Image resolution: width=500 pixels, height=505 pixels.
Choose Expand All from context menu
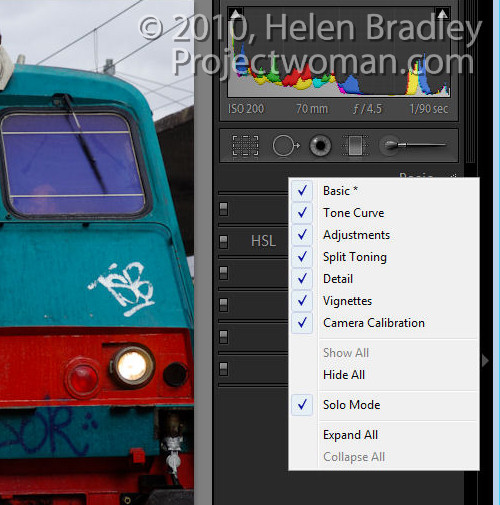pyautogui.click(x=384, y=435)
